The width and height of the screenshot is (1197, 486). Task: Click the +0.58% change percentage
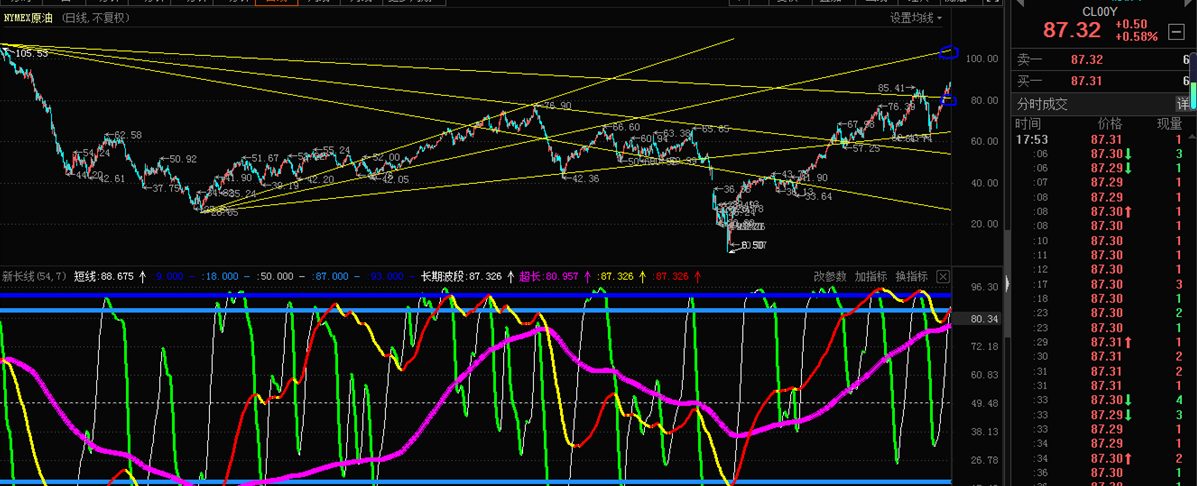pos(1136,36)
